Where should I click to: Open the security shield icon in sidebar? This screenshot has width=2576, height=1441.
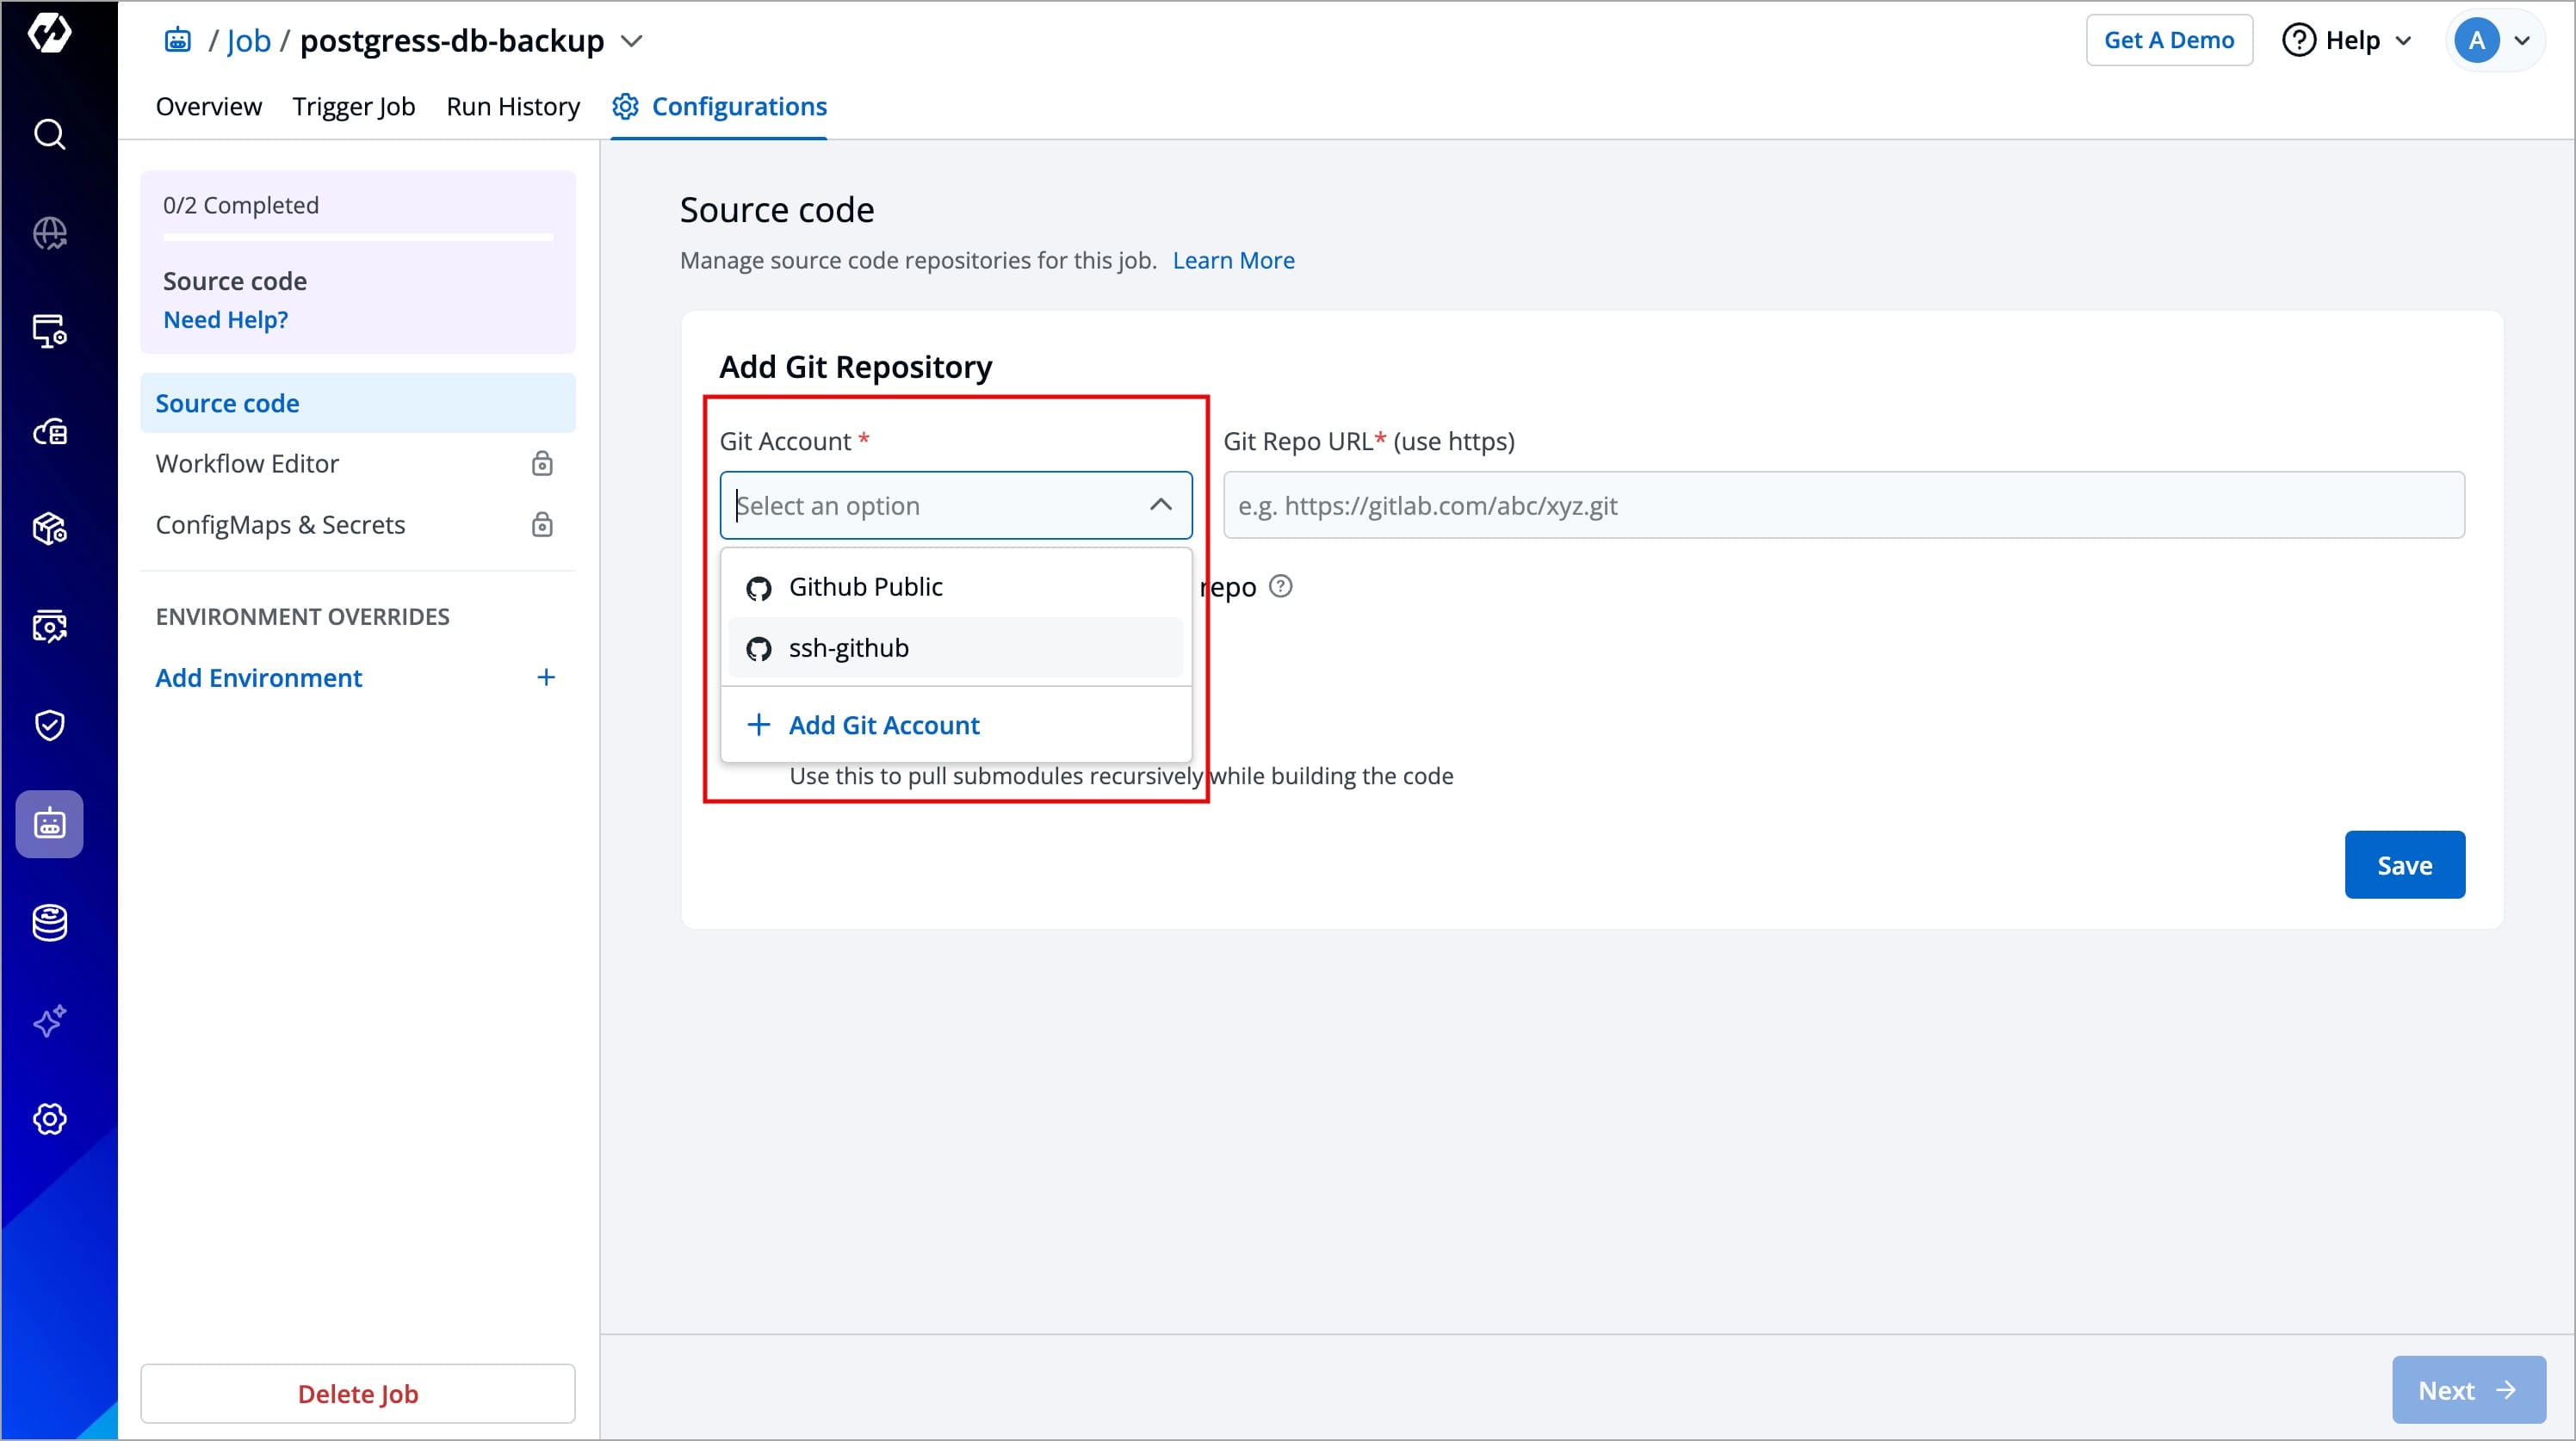(x=49, y=725)
